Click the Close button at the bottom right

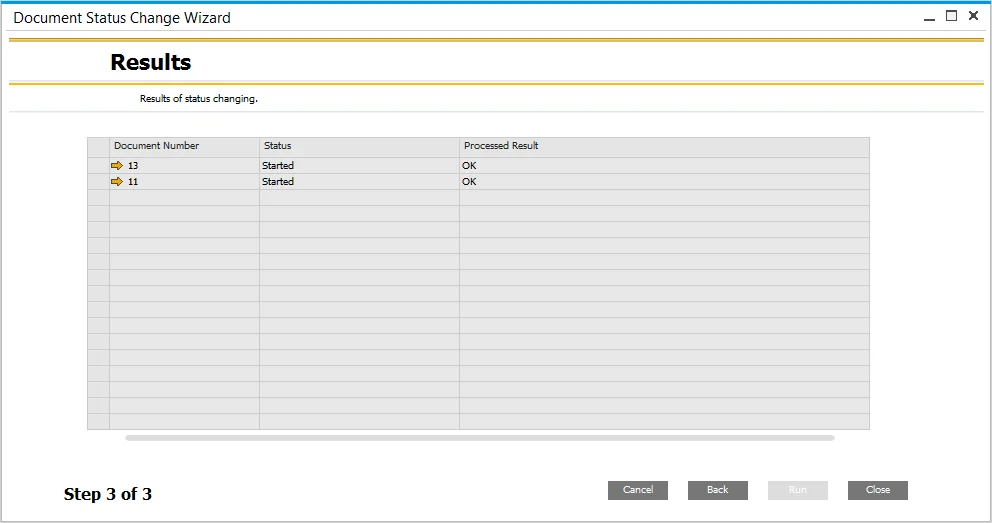pyautogui.click(x=877, y=490)
